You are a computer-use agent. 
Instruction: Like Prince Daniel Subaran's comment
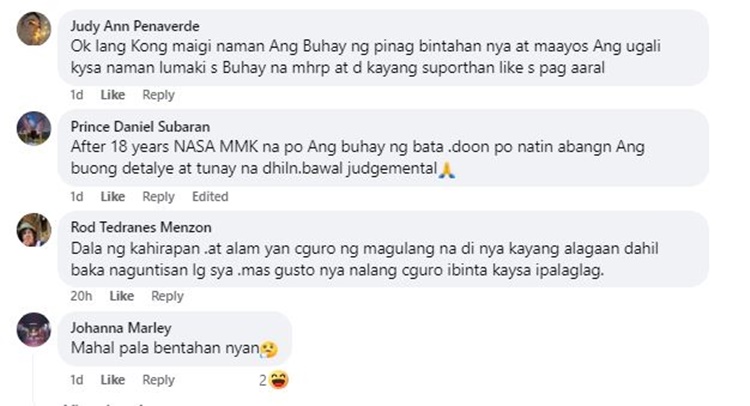pyautogui.click(x=112, y=197)
